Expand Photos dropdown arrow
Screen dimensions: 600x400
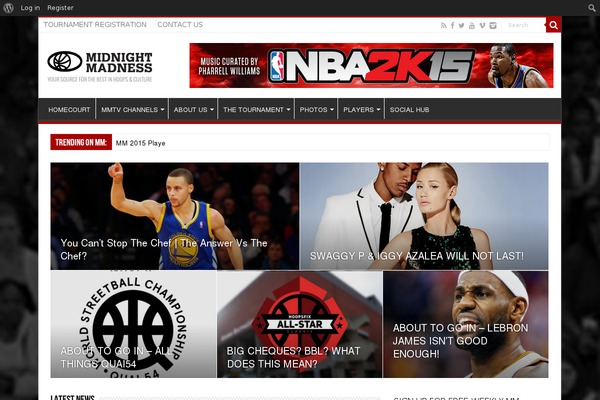tap(332, 110)
